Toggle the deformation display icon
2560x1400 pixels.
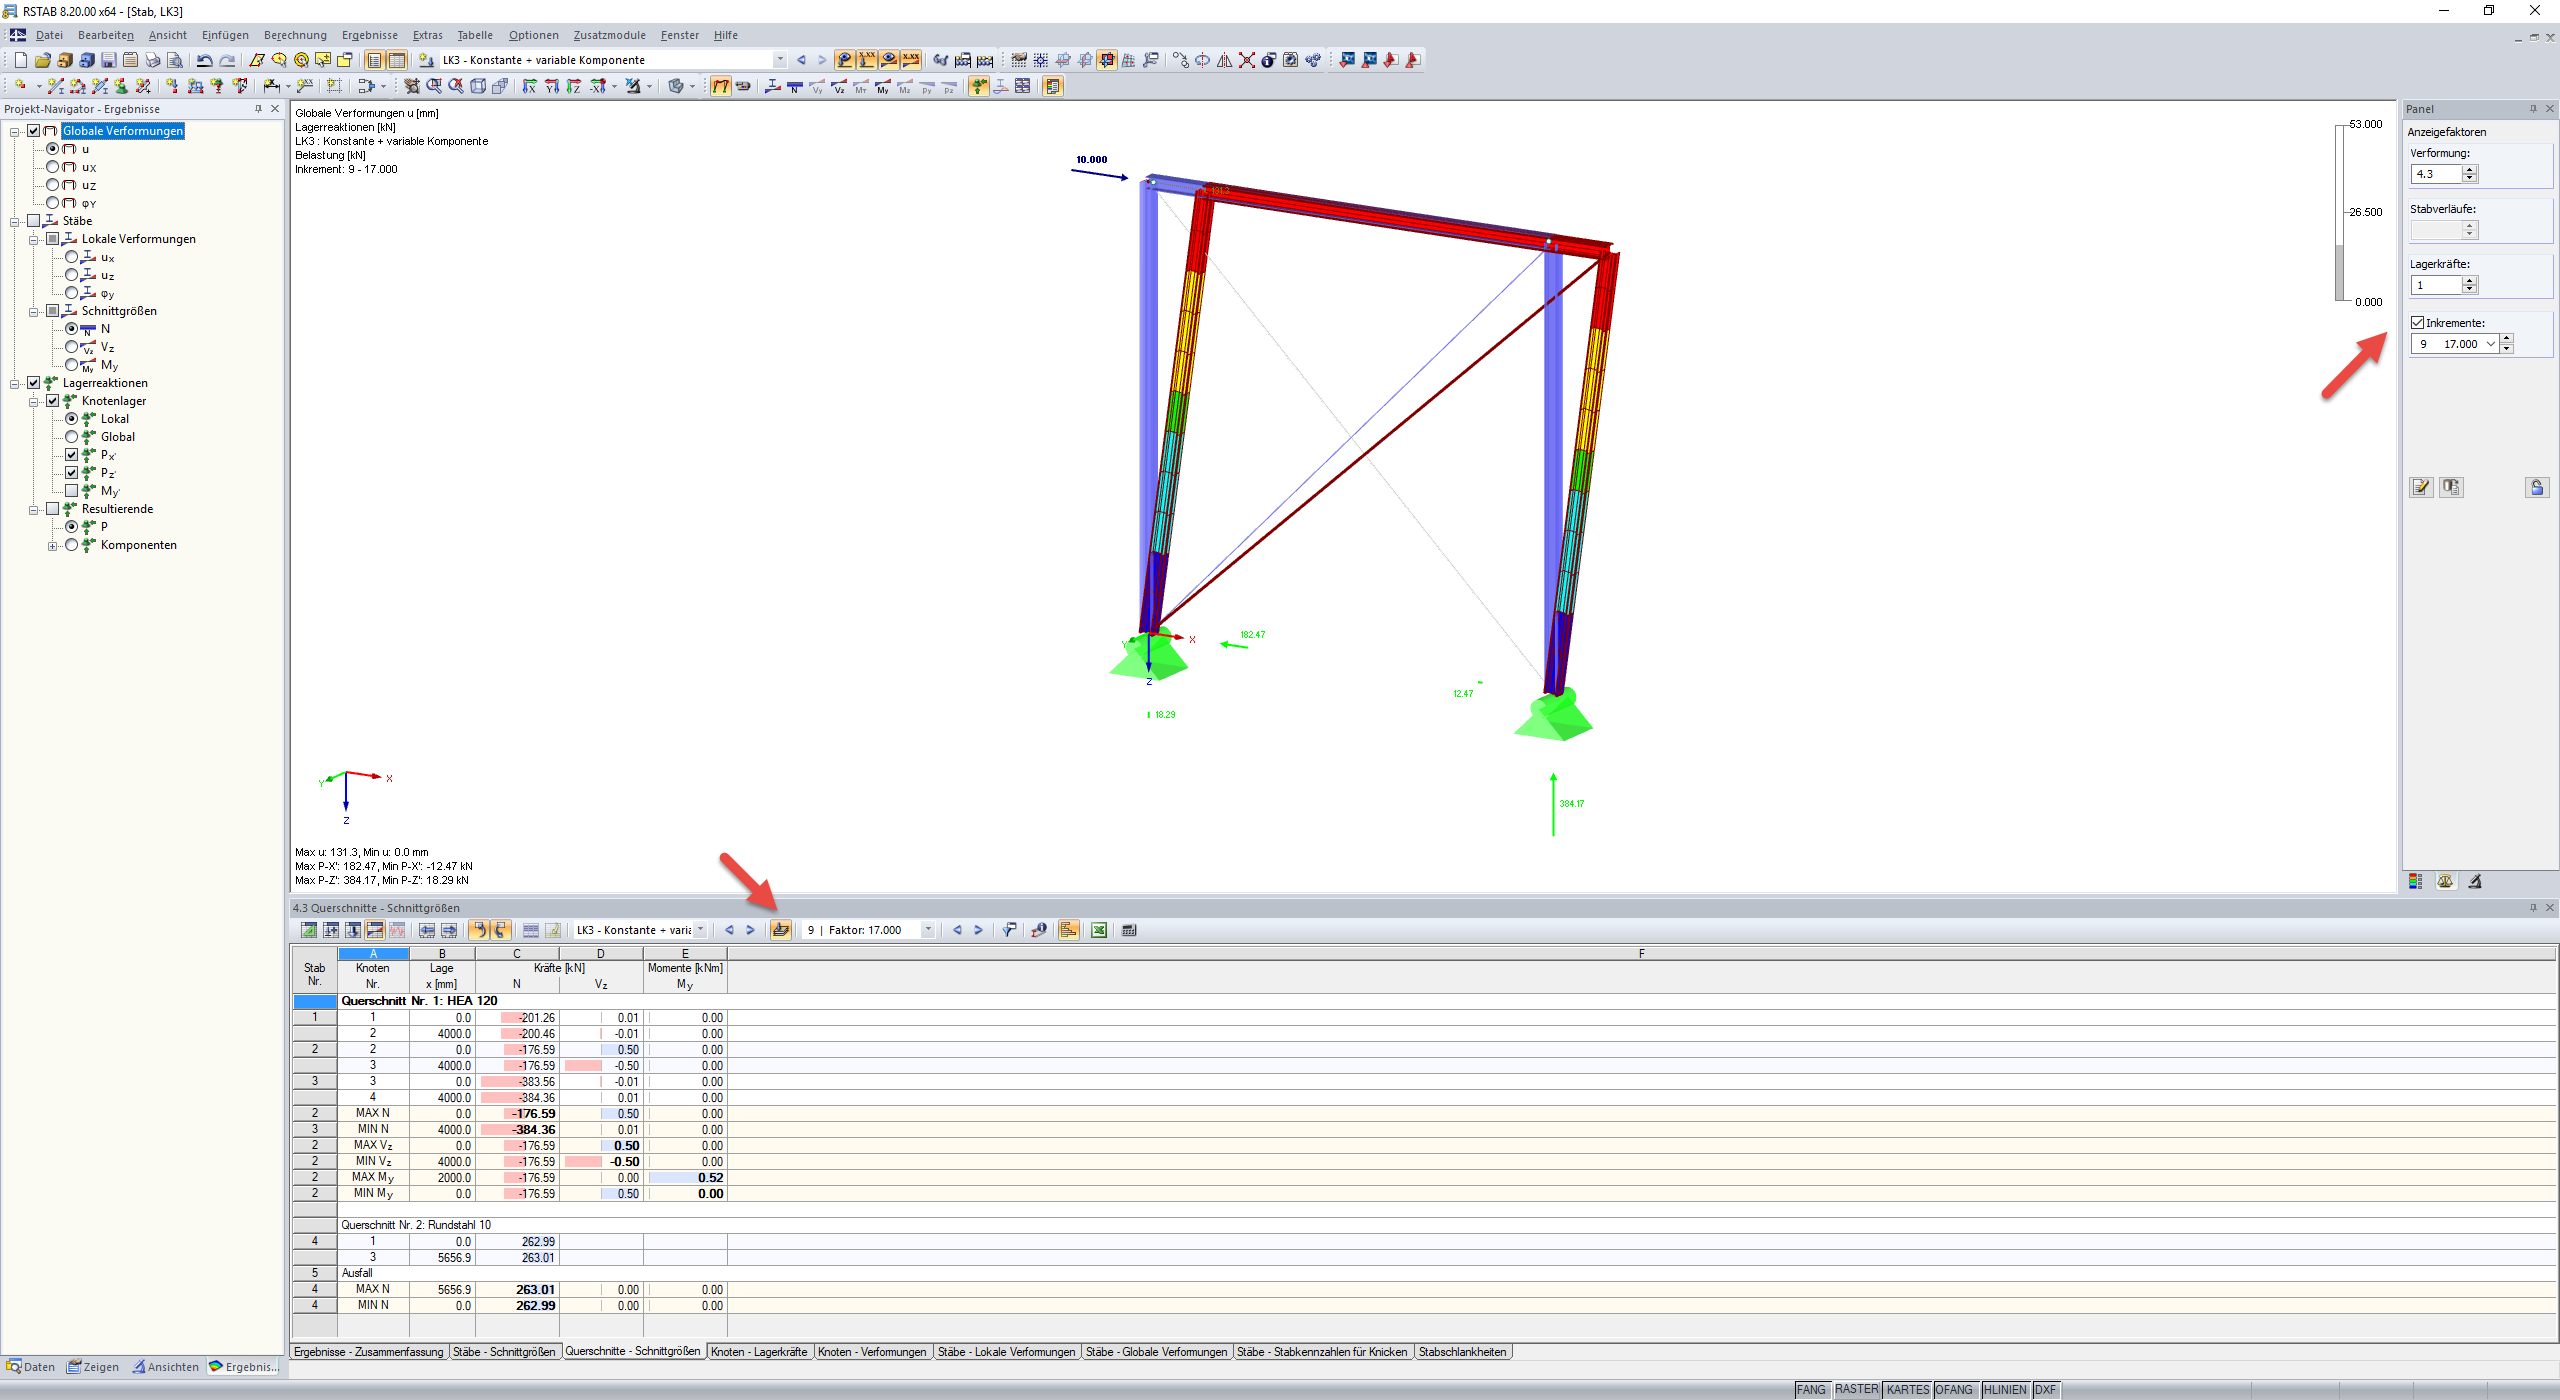click(720, 87)
